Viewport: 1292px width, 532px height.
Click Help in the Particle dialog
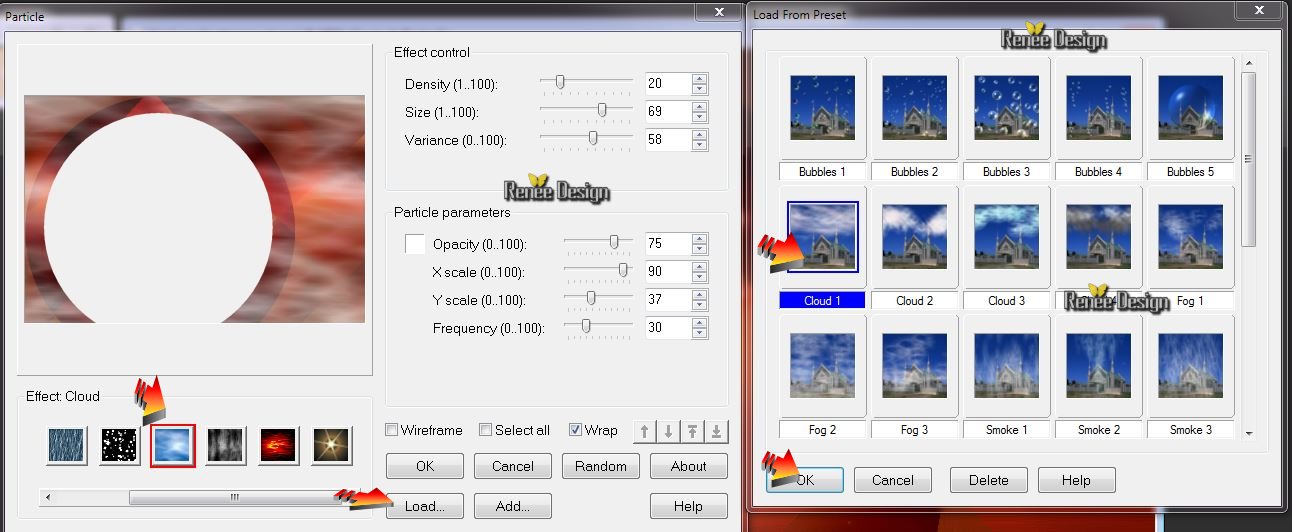tap(688, 506)
